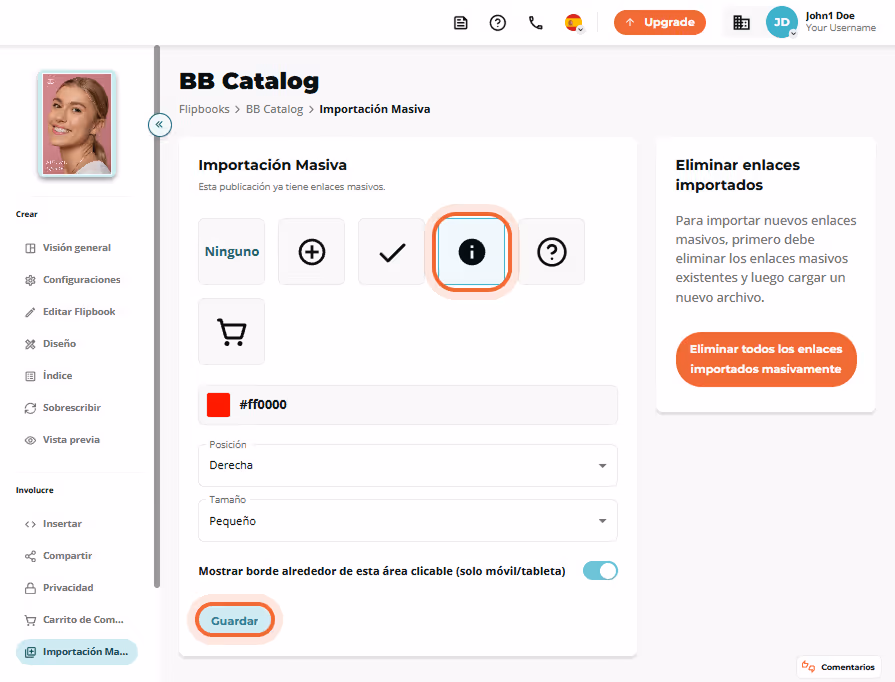Click Eliminar todos los enlaces importados masivamente
Screen dimensions: 895x682
766,359
